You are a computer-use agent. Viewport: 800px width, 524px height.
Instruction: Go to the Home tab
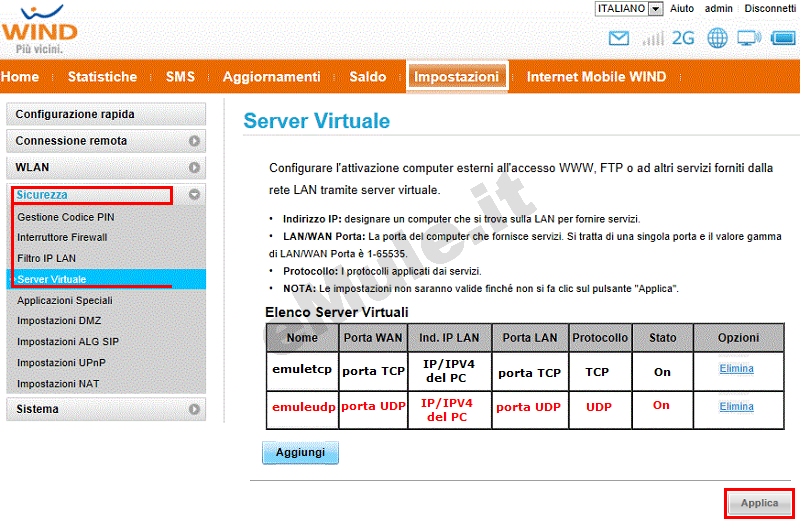(x=20, y=77)
